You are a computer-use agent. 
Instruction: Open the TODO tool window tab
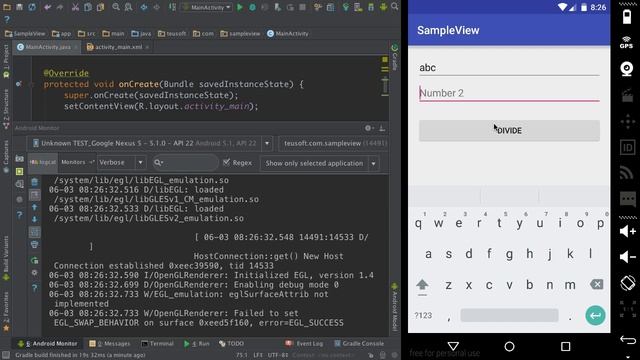tap(231, 344)
